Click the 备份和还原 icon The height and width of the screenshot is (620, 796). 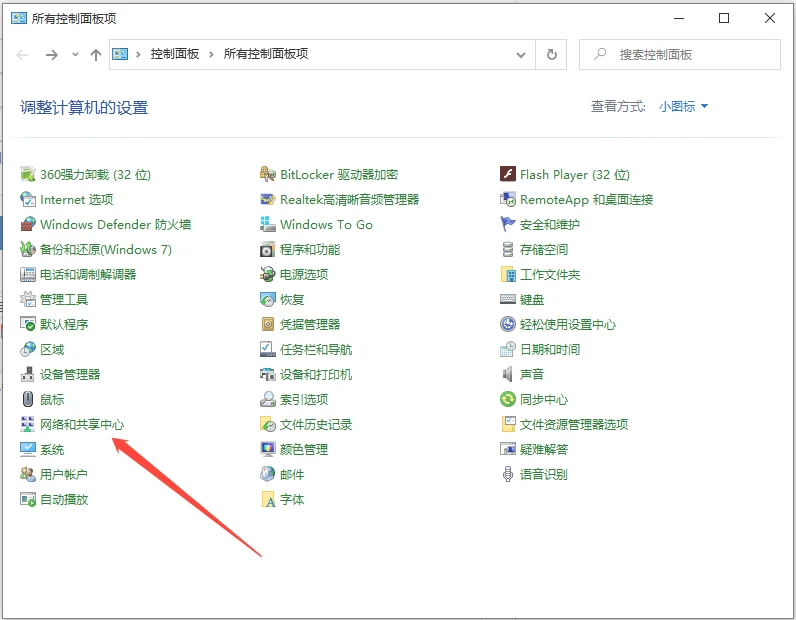pyautogui.click(x=27, y=249)
